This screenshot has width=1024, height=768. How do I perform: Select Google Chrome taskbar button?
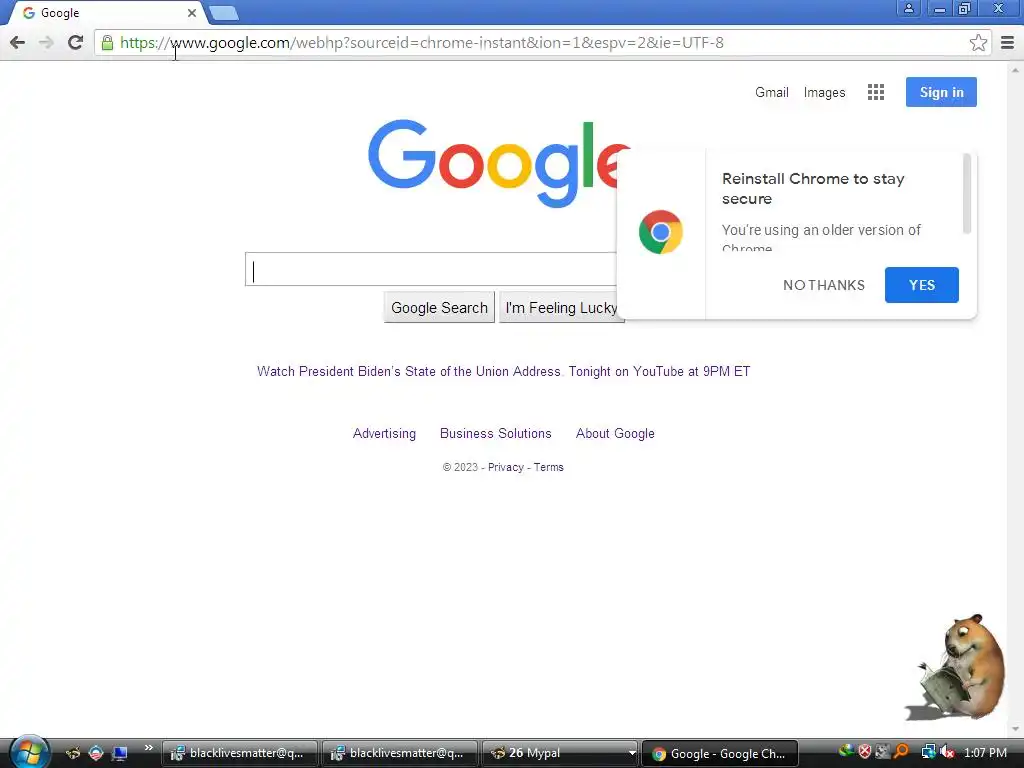click(x=720, y=754)
